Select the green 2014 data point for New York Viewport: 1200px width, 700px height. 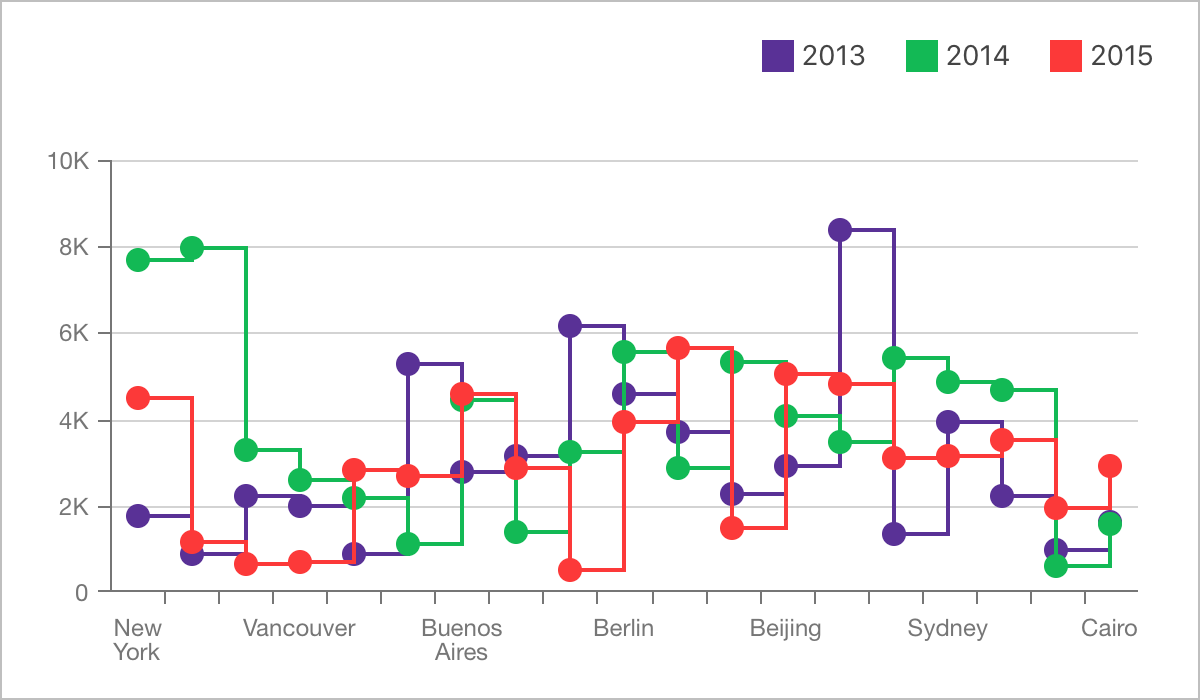click(x=138, y=260)
